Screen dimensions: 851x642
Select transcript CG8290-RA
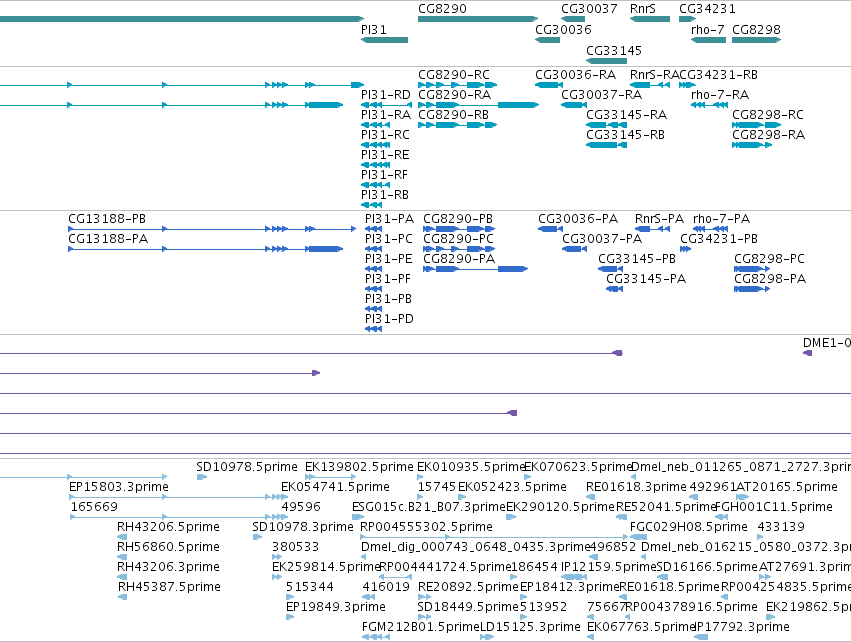point(478,105)
